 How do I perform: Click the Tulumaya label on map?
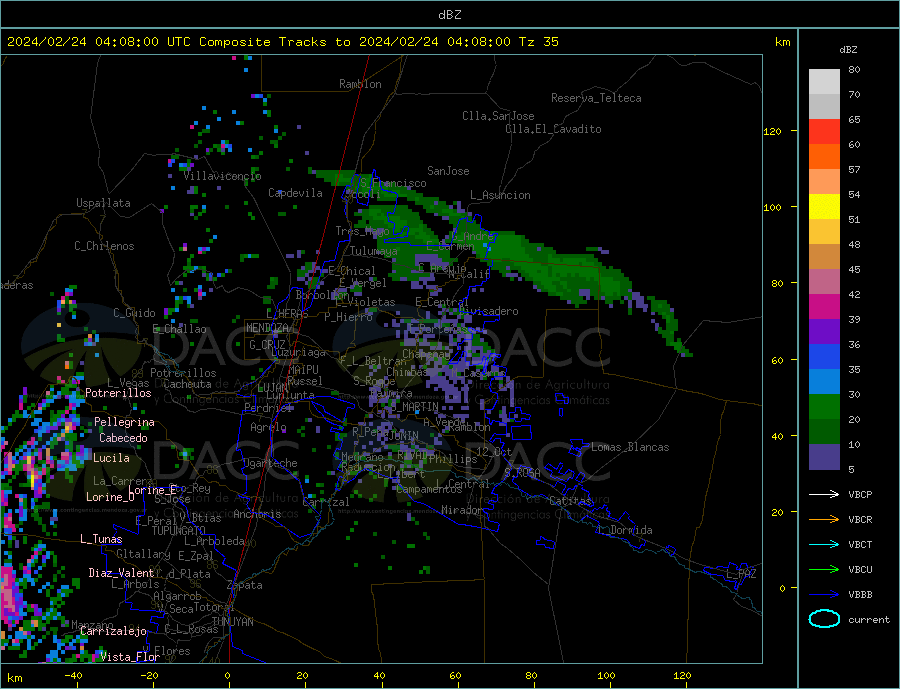374,251
